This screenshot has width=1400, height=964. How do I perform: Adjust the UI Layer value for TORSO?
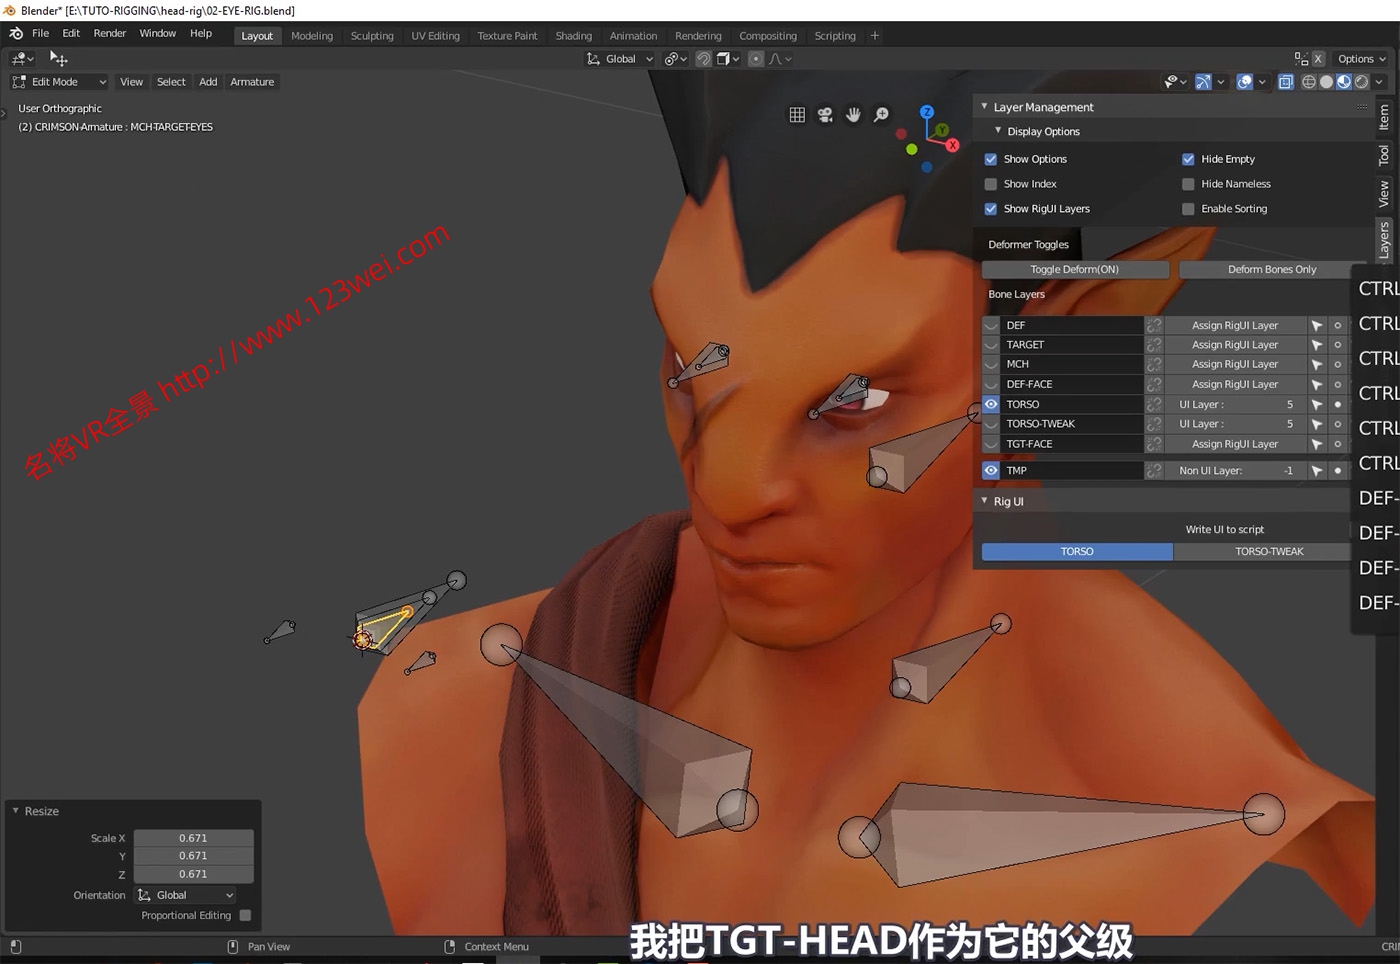click(1235, 404)
